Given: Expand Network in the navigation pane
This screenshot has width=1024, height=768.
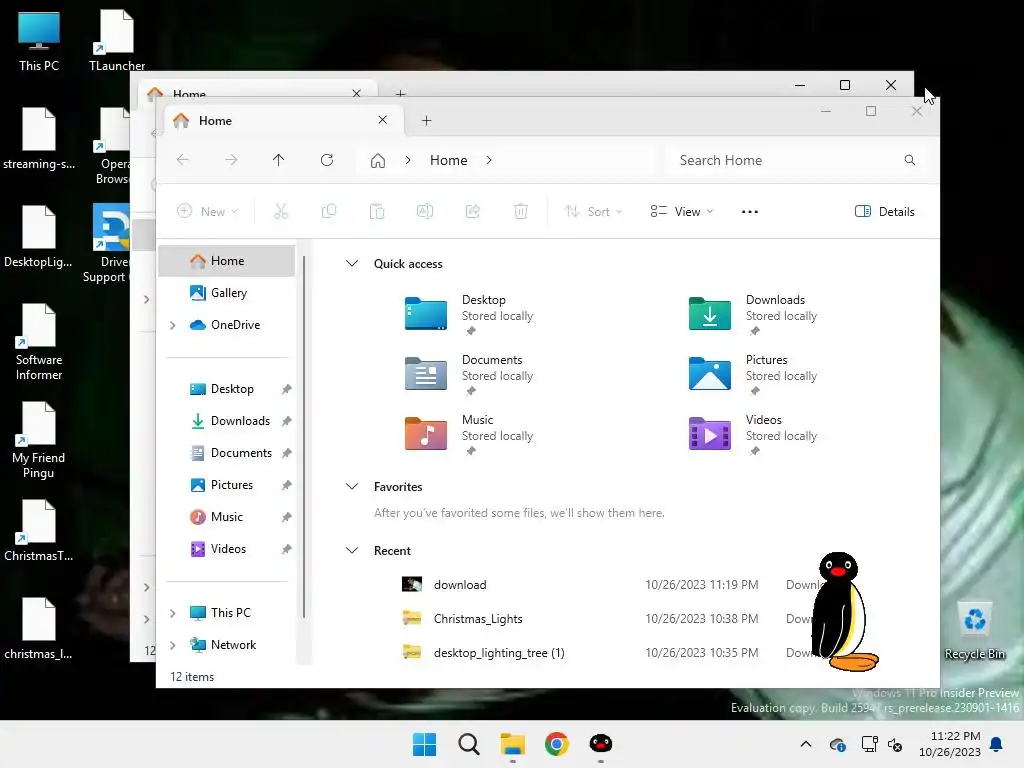Looking at the screenshot, I should 172,645.
